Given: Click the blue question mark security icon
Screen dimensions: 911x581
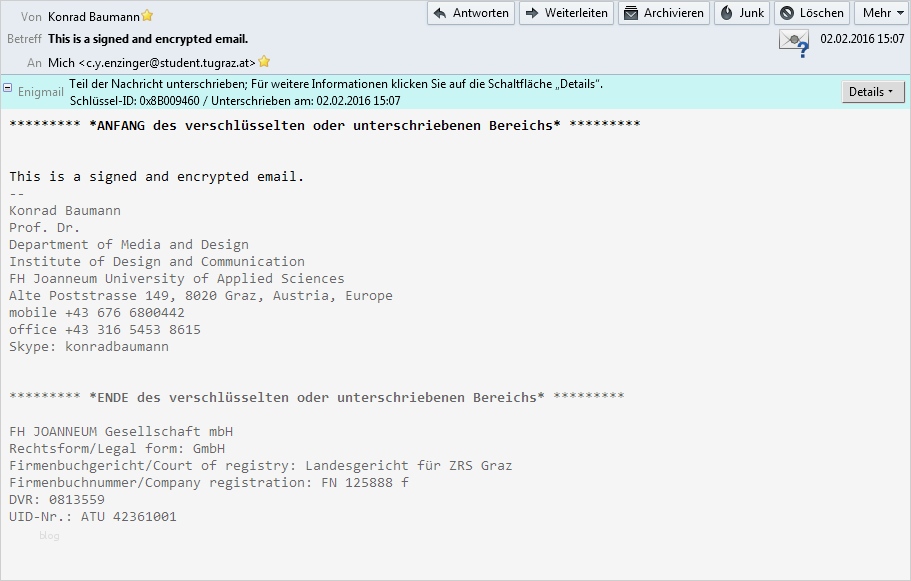Looking at the screenshot, I should tap(801, 47).
